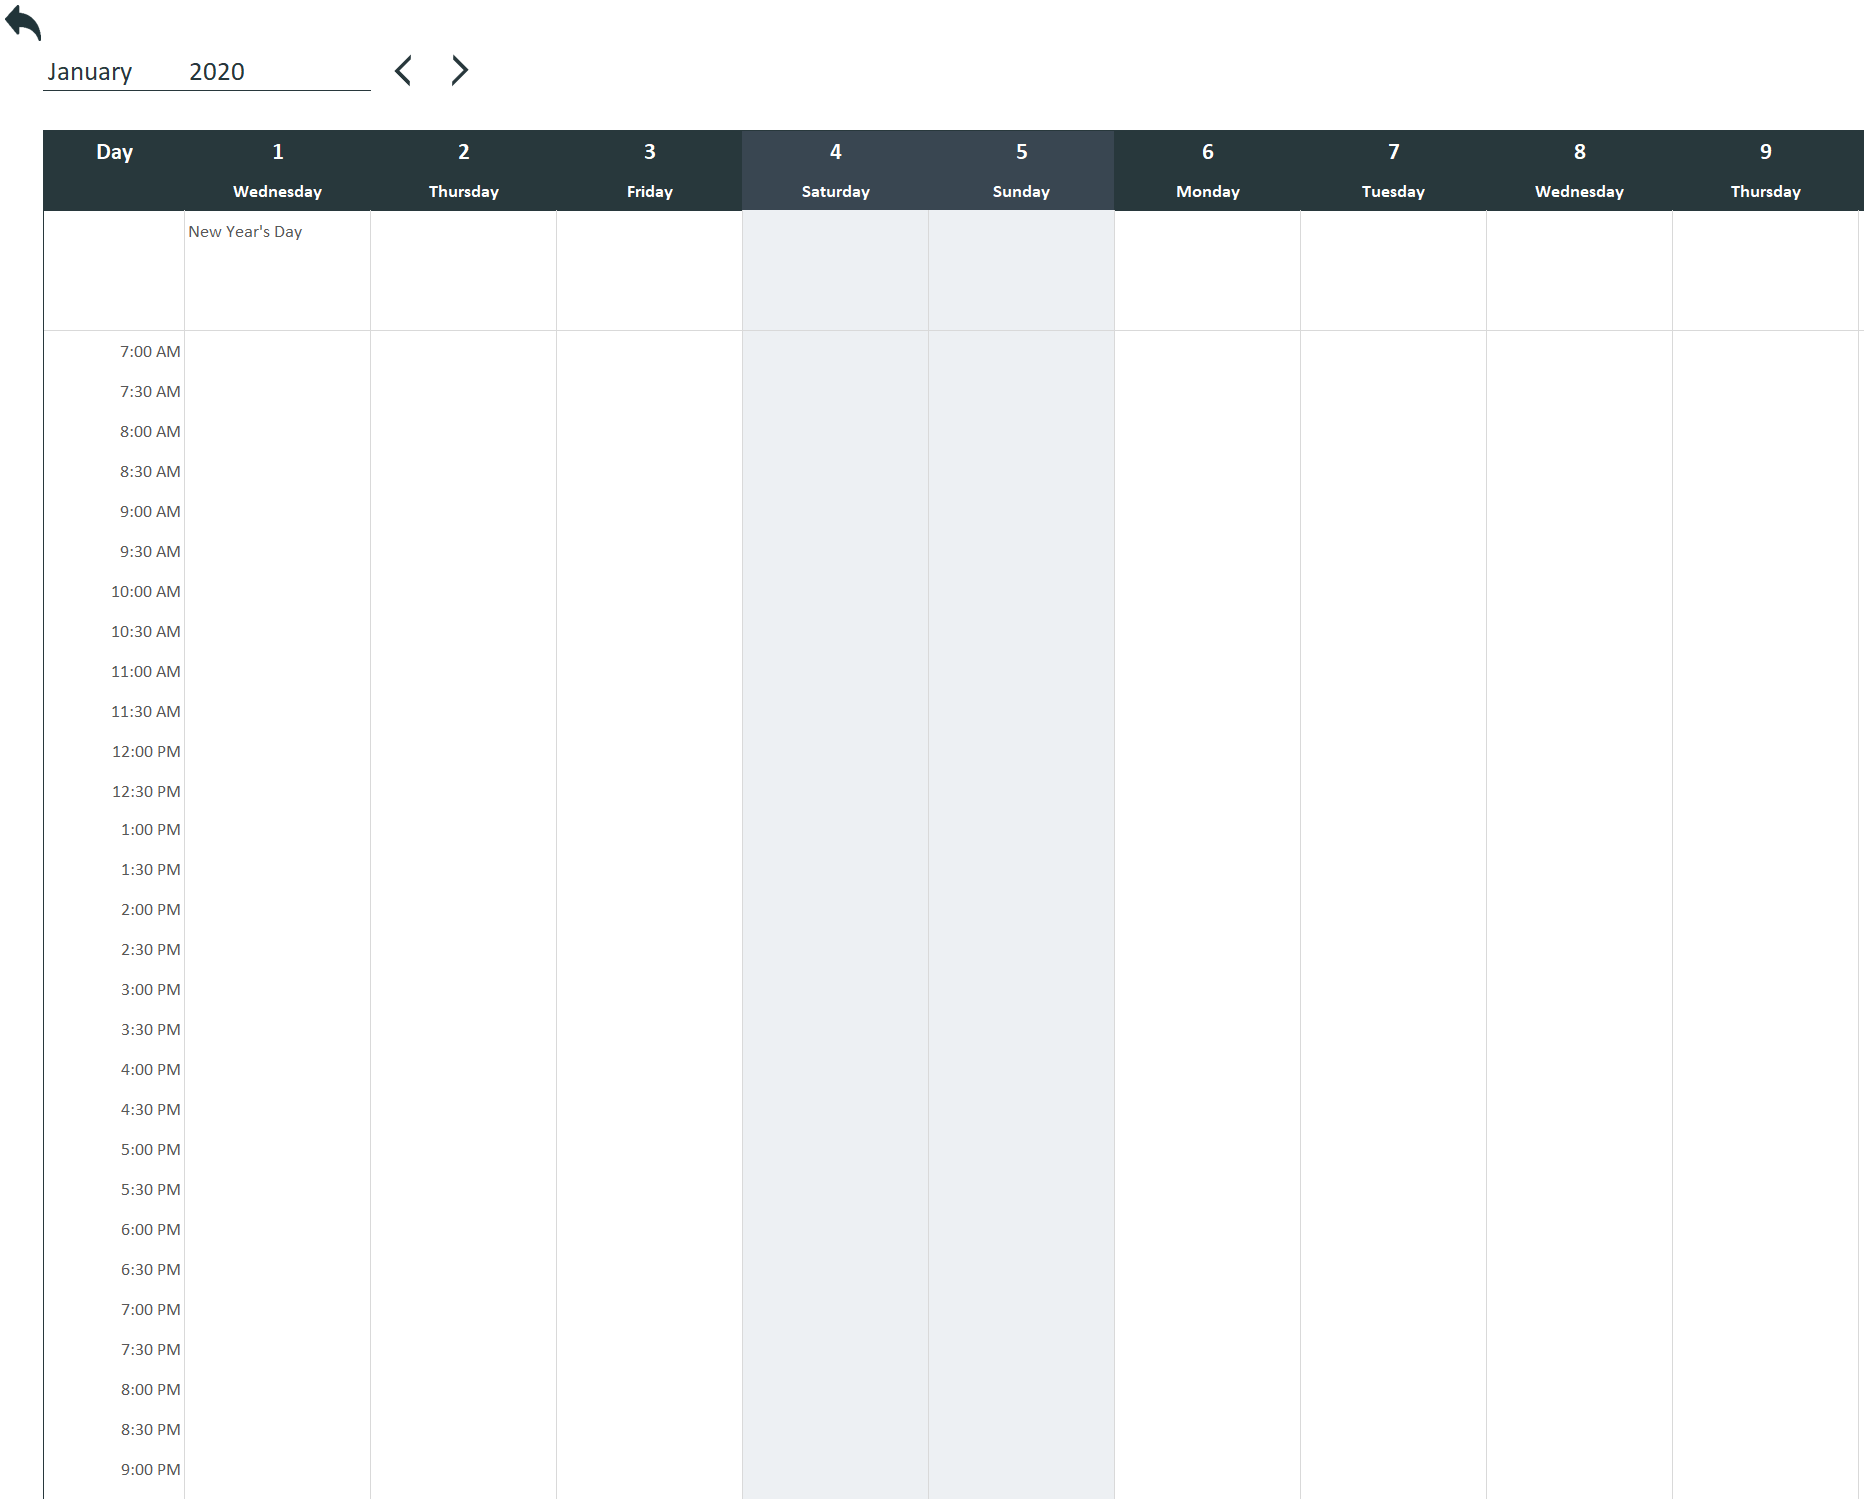Select Sunday 5 column header
The image size is (1867, 1499).
tap(1021, 170)
